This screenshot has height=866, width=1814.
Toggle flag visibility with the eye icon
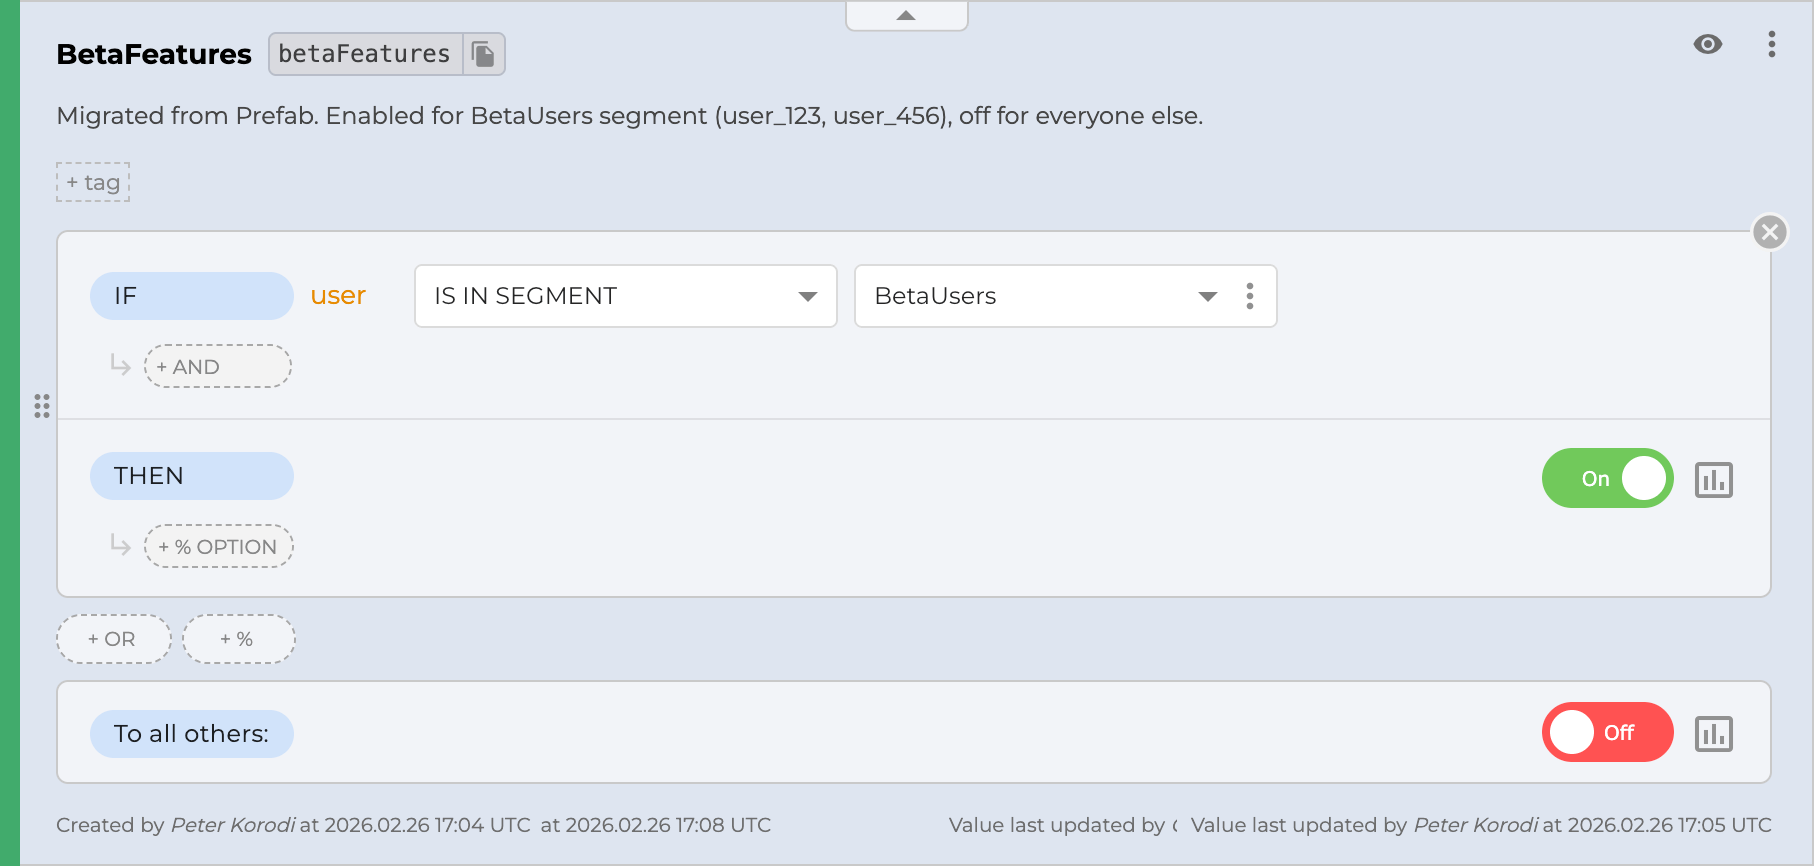coord(1707,44)
